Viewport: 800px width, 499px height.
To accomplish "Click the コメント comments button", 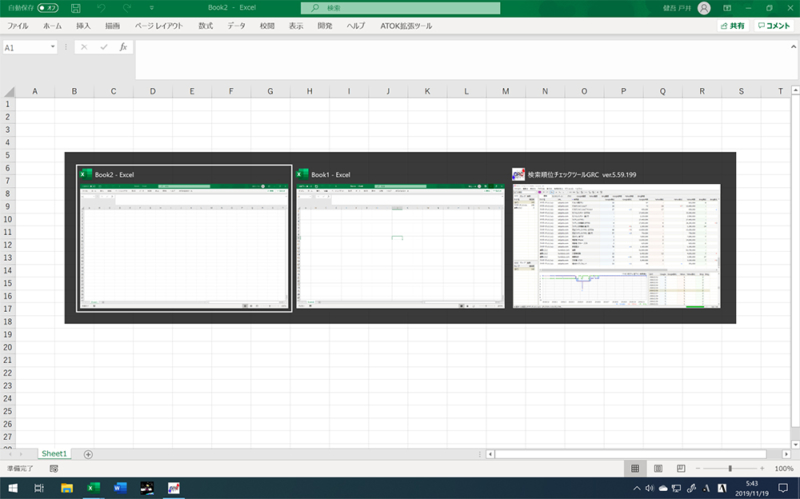I will click(x=774, y=26).
